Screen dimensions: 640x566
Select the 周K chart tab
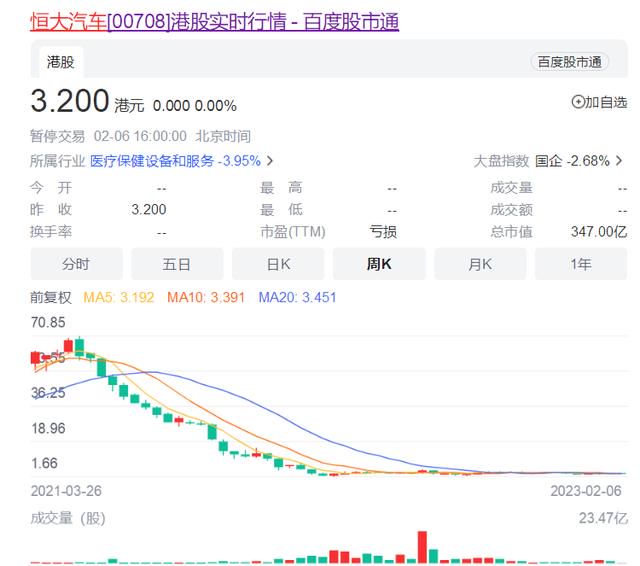point(379,264)
